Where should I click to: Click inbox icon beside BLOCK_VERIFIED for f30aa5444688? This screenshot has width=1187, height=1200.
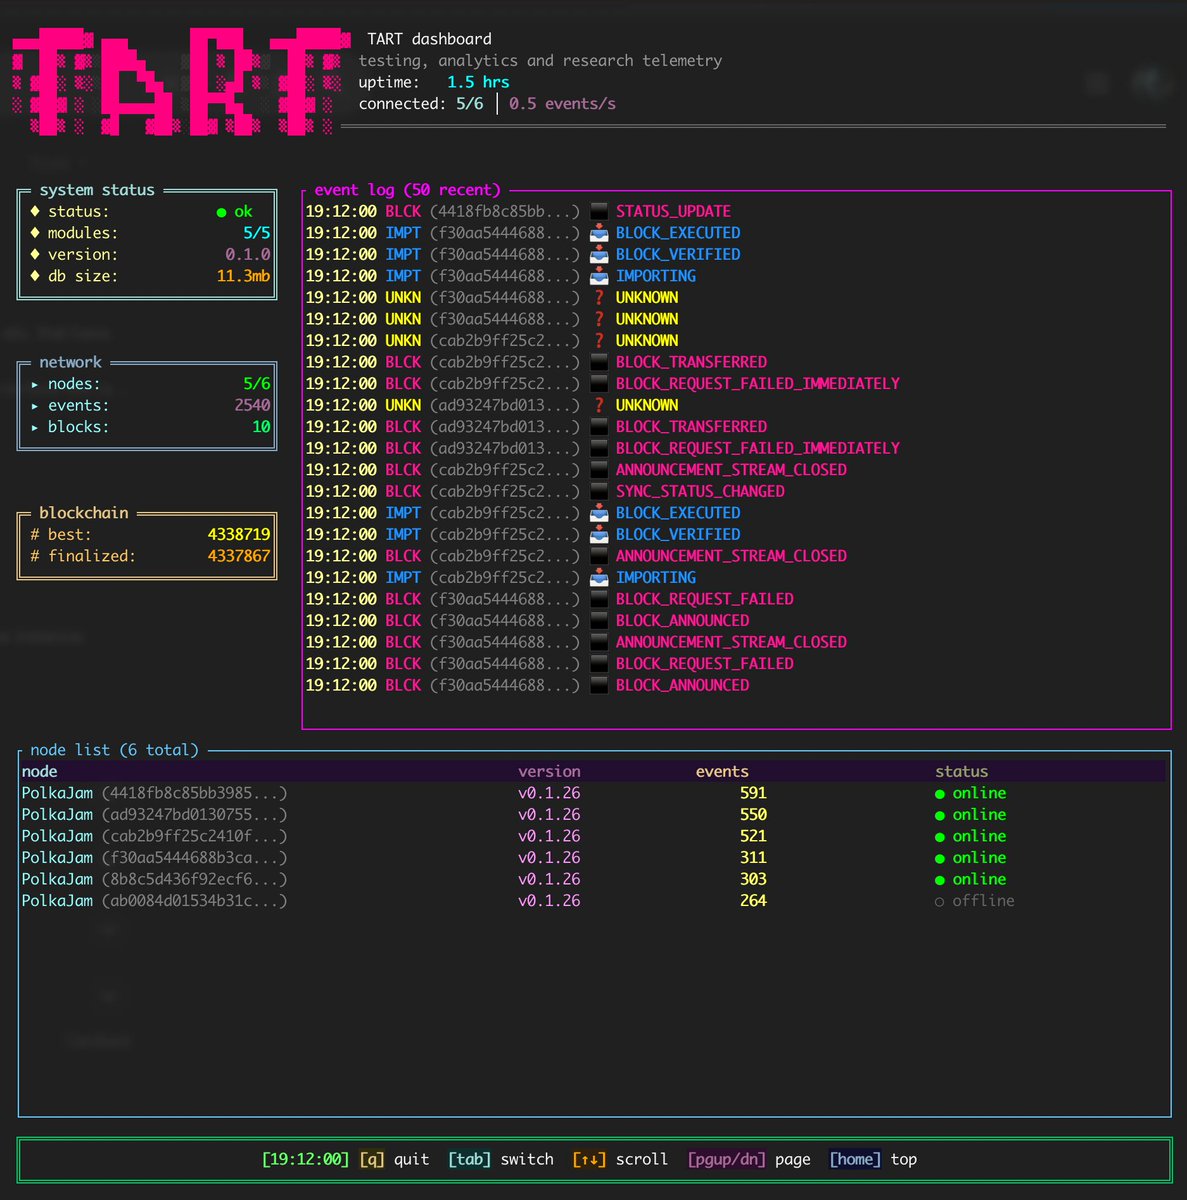[x=599, y=254]
